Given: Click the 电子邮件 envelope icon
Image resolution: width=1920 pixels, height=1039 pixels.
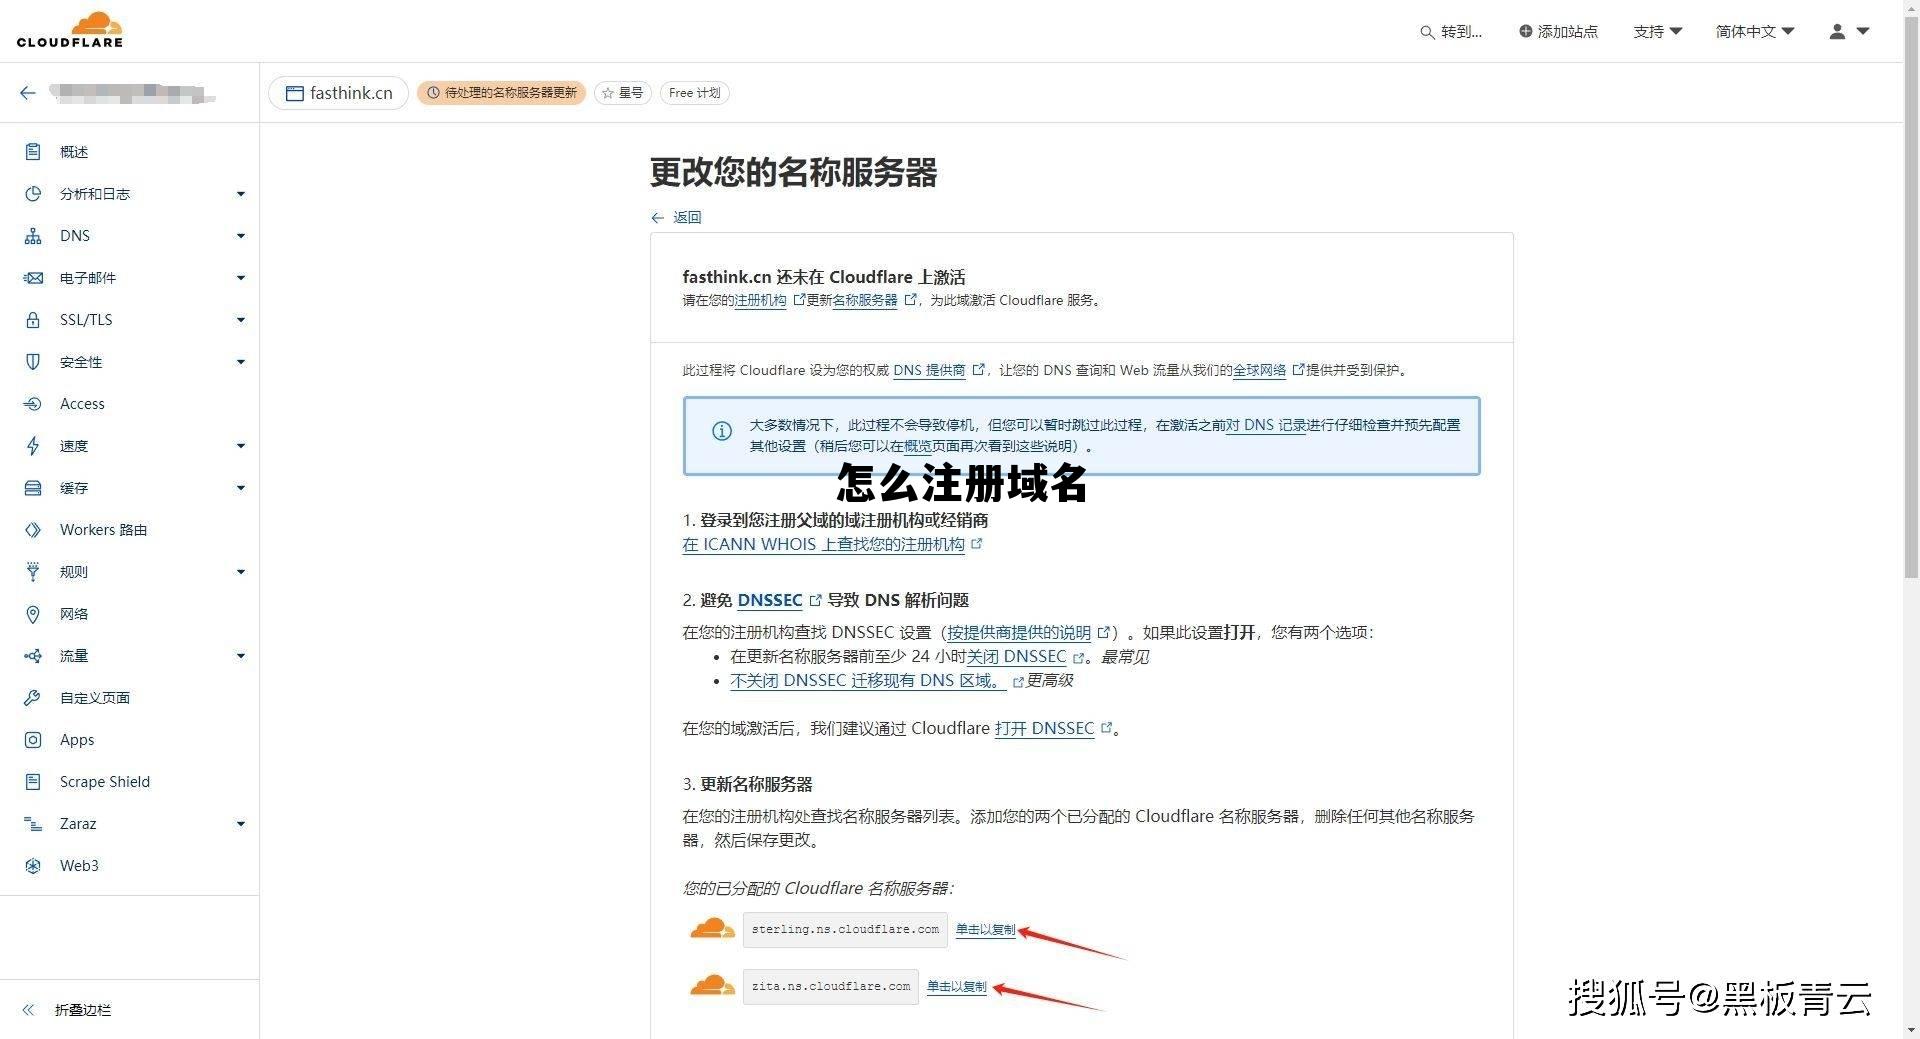Looking at the screenshot, I should tap(33, 278).
